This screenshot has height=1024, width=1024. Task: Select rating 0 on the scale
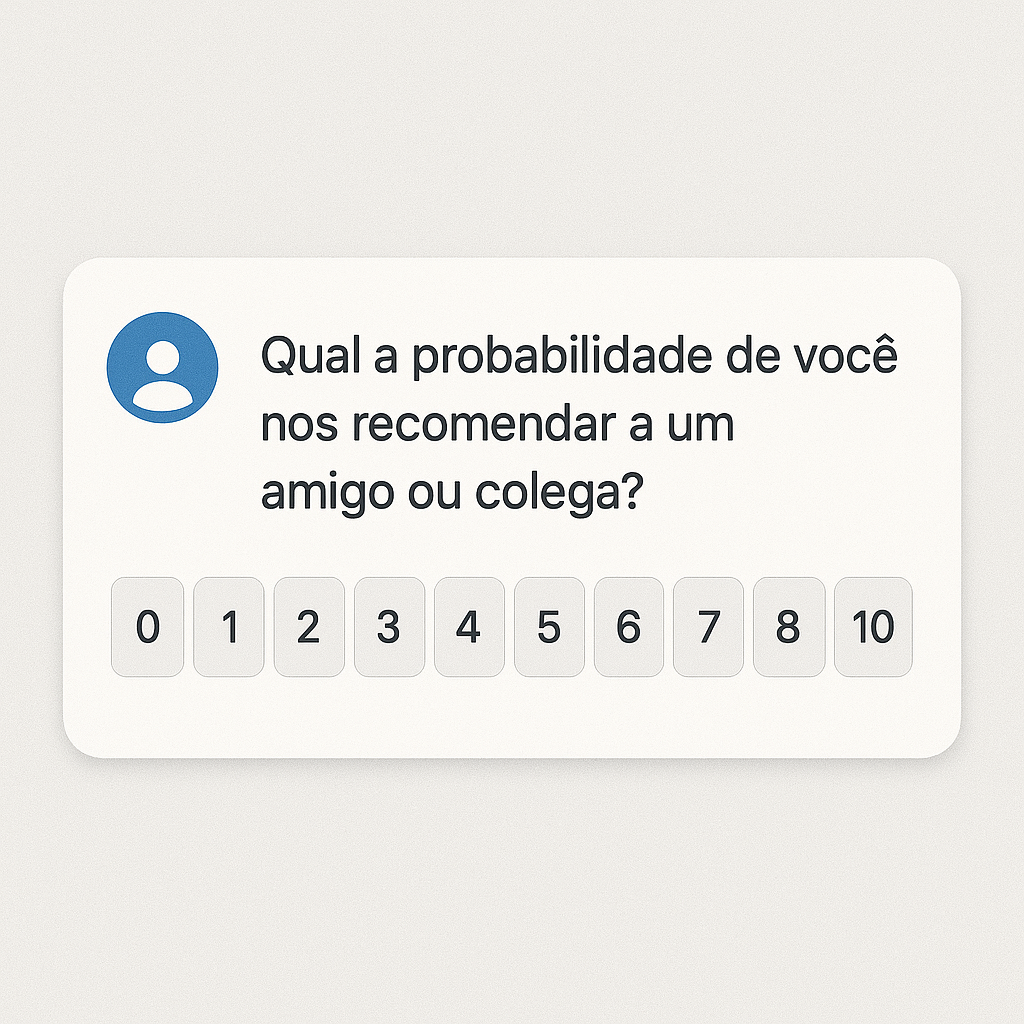pyautogui.click(x=148, y=627)
